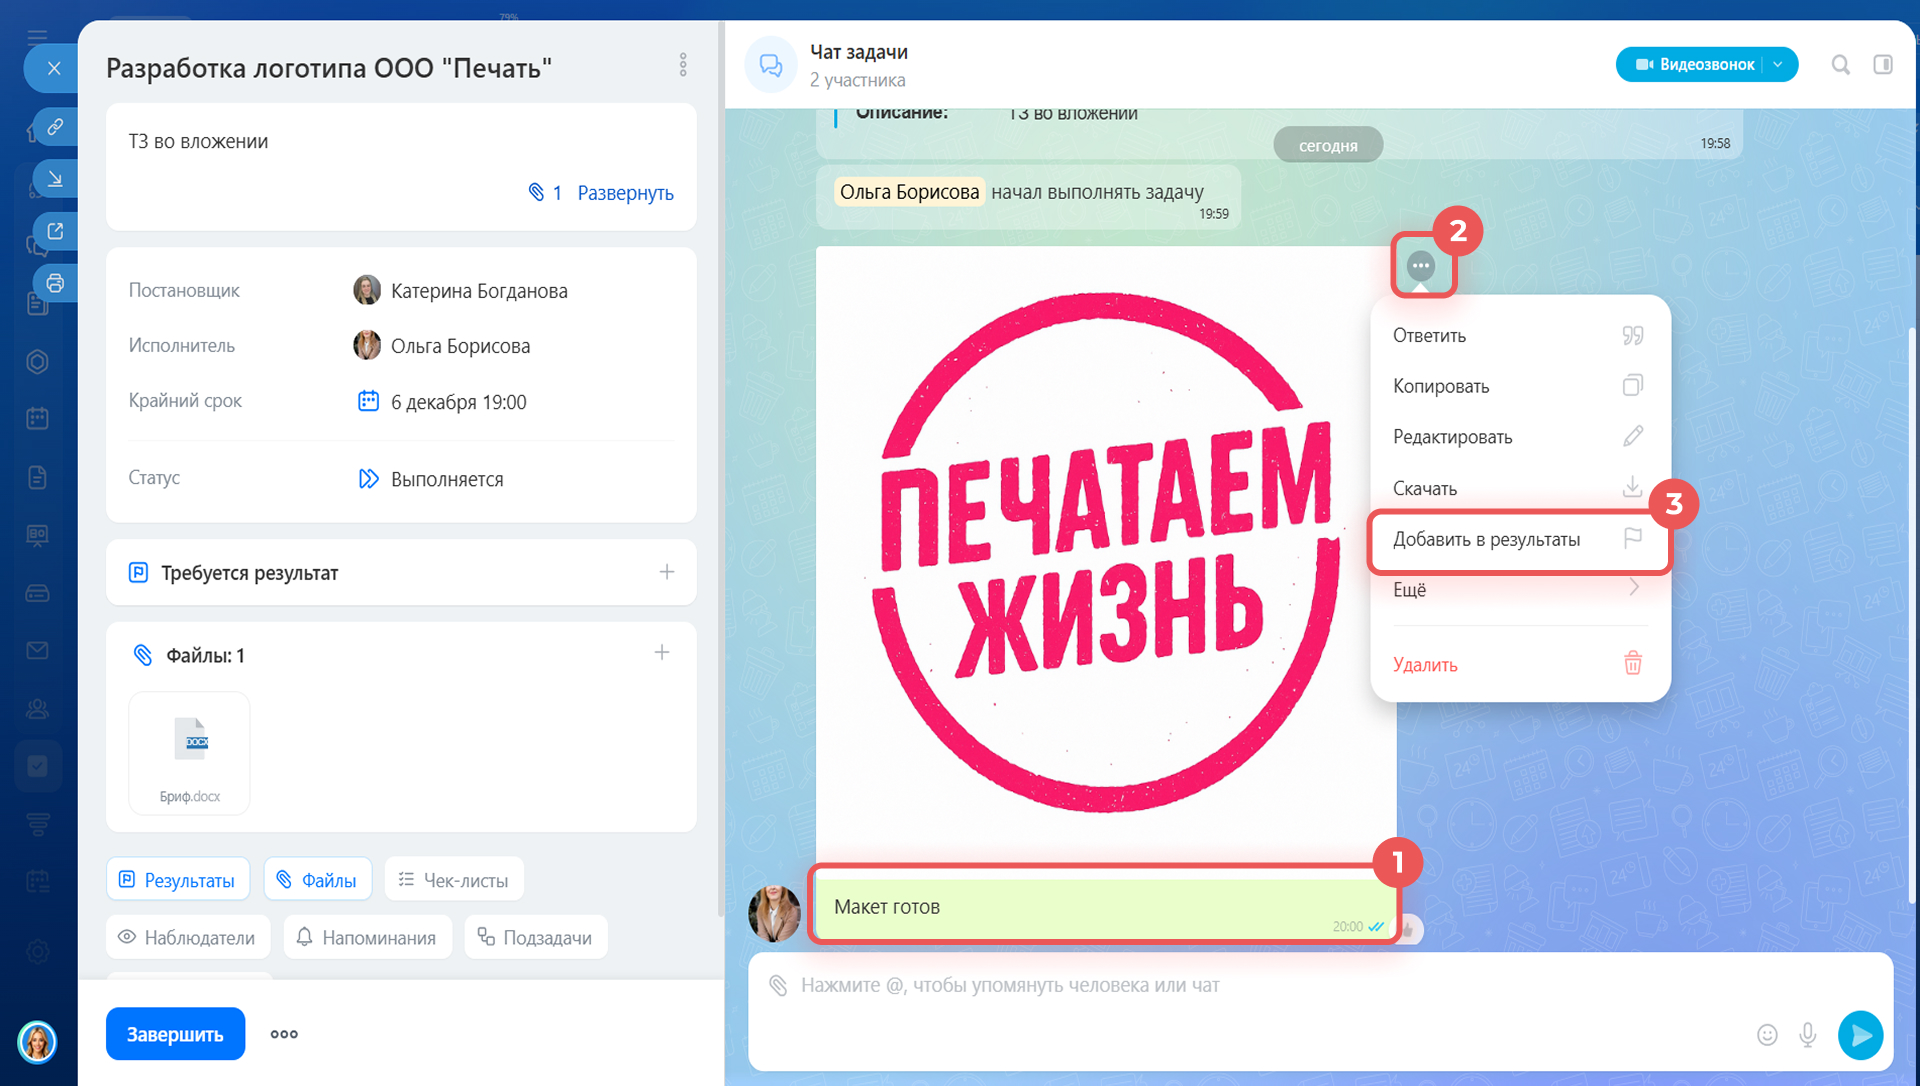Click the chat search magnifier icon
Image resolution: width=1920 pixels, height=1086 pixels.
tap(1840, 65)
